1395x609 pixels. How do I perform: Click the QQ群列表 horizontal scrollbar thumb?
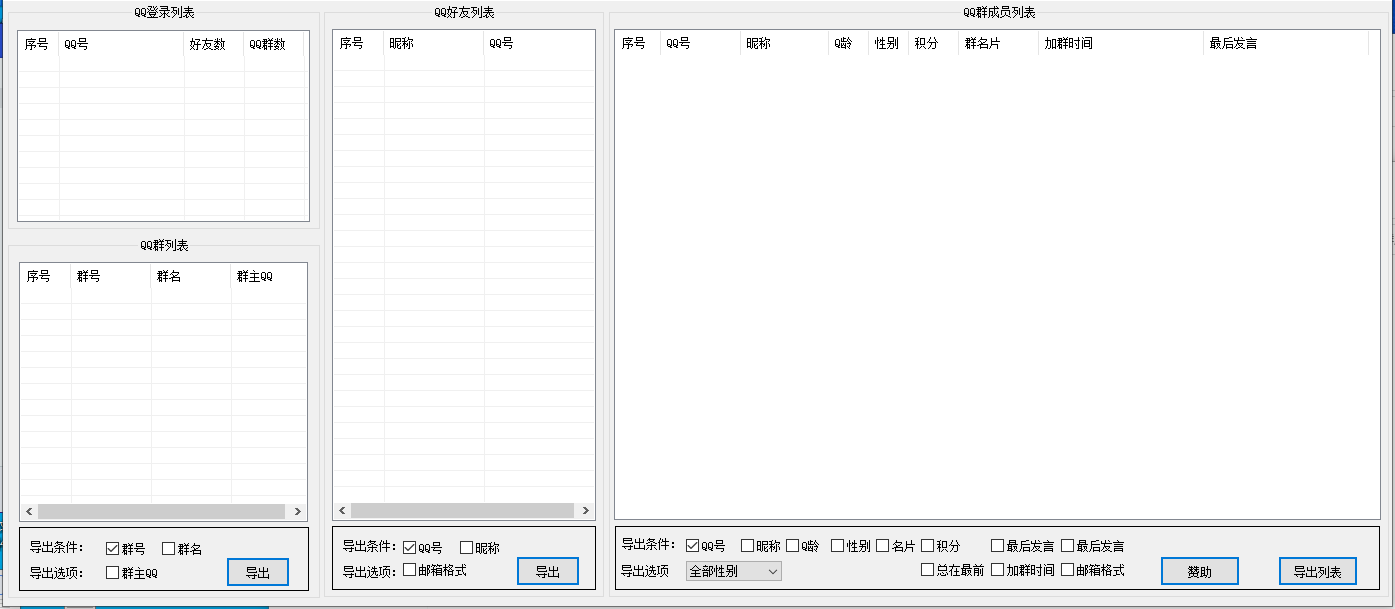pyautogui.click(x=161, y=511)
